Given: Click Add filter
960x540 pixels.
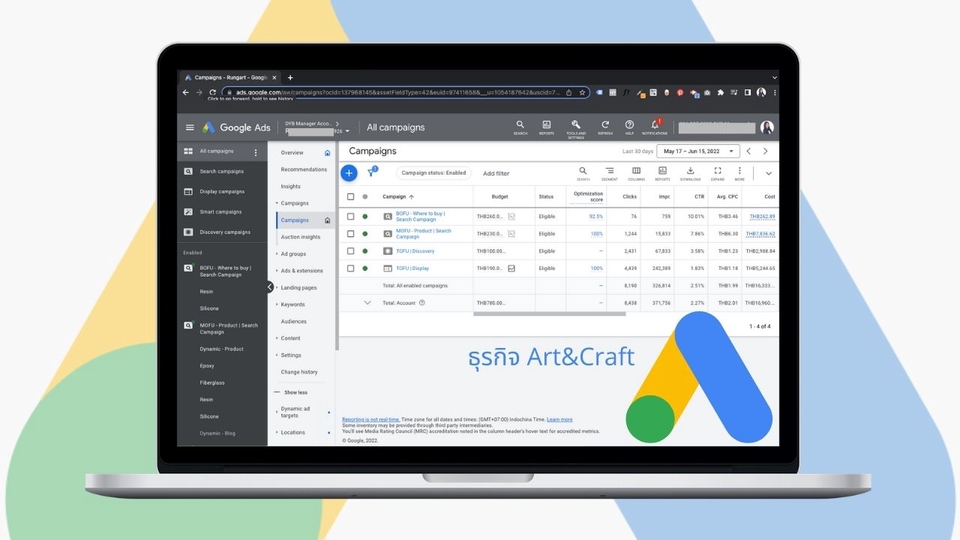Looking at the screenshot, I should click(x=496, y=173).
